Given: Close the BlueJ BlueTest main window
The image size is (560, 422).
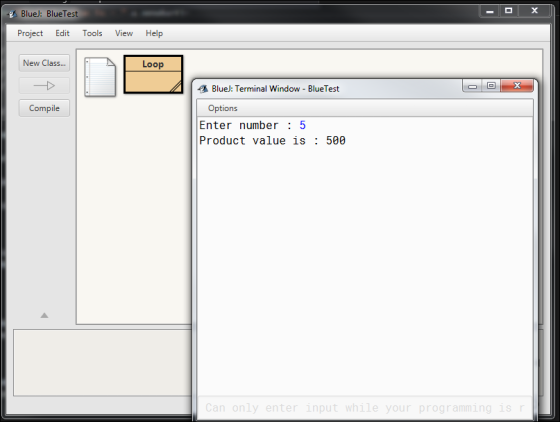Looking at the screenshot, I should tap(534, 11).
